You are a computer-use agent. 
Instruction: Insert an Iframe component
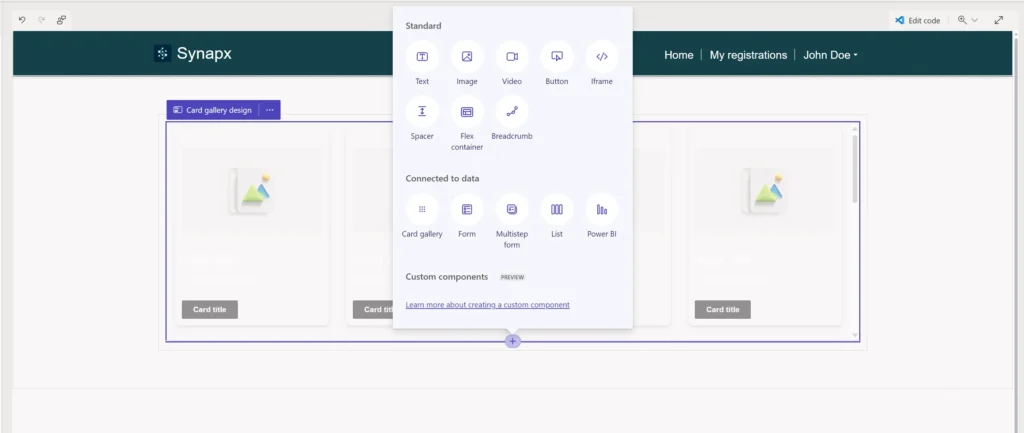click(602, 56)
